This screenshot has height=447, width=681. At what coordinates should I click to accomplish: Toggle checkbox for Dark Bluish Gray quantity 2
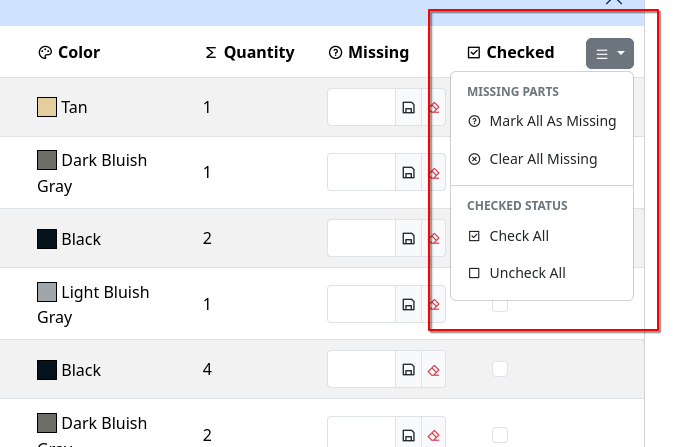[x=500, y=435]
